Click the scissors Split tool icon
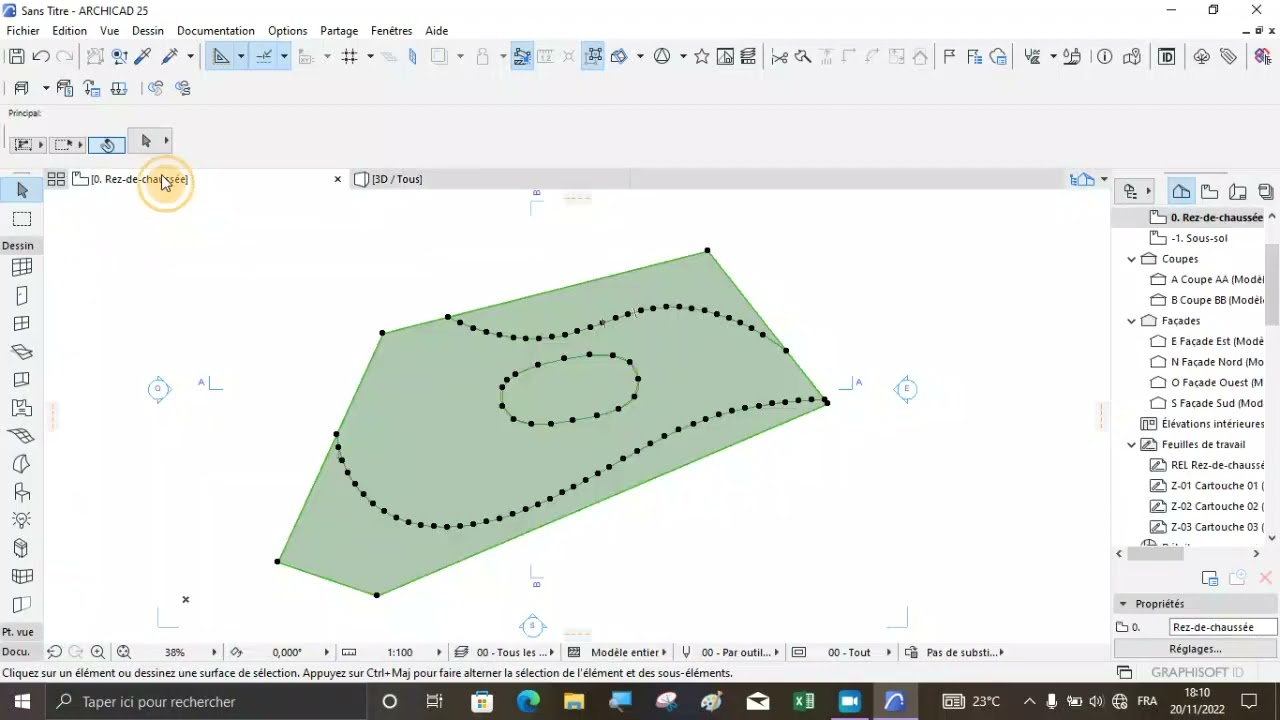The image size is (1280, 720). coord(779,57)
